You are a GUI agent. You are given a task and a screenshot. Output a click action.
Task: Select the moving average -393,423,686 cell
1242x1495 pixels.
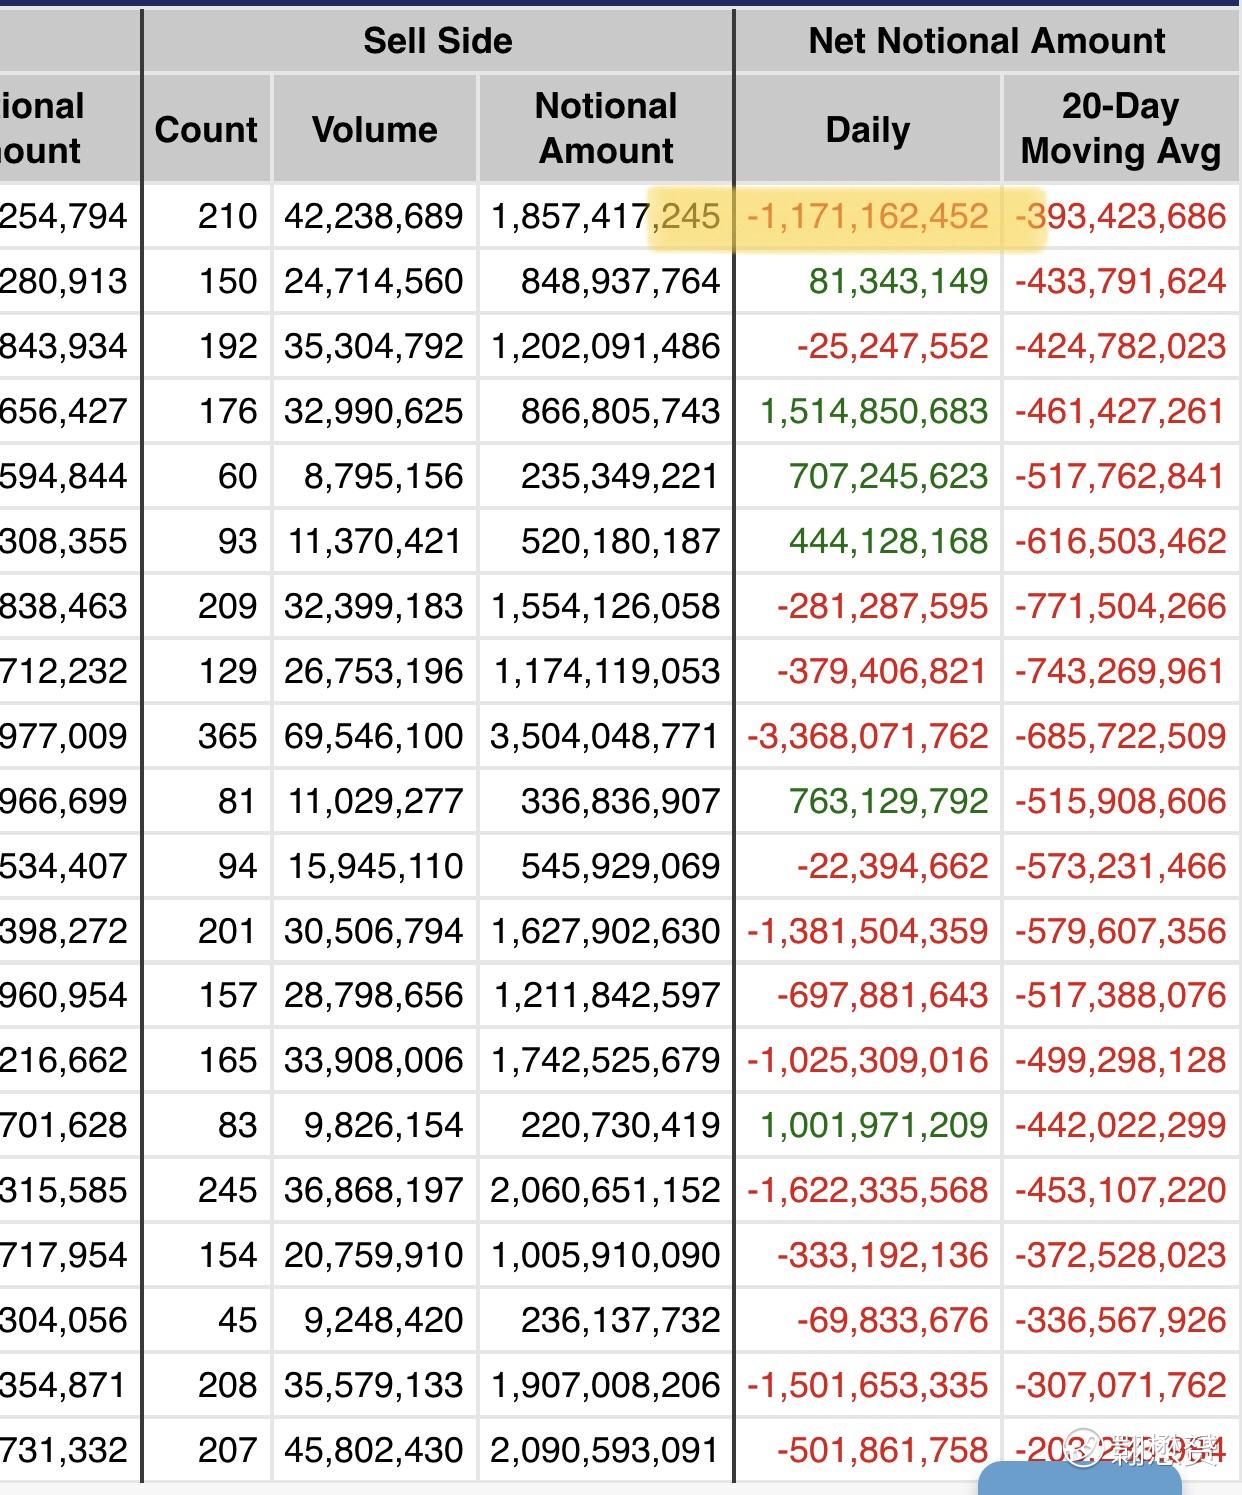(1120, 216)
